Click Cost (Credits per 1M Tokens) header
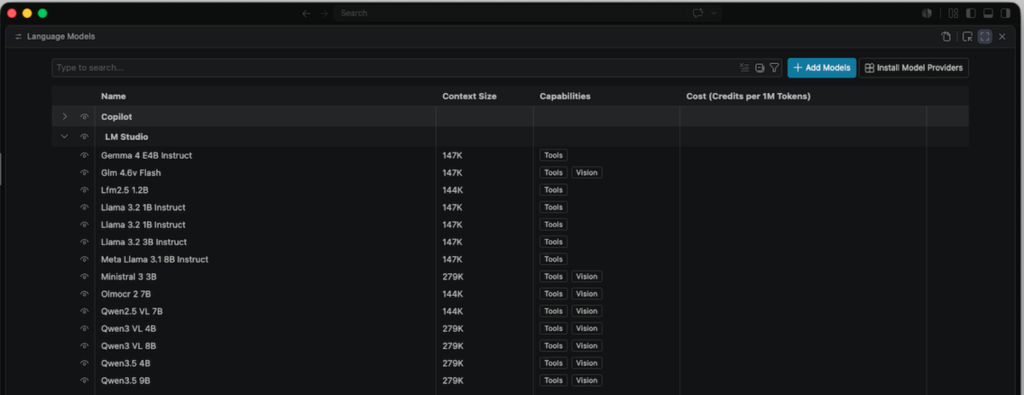The height and width of the screenshot is (395, 1024). pos(748,96)
